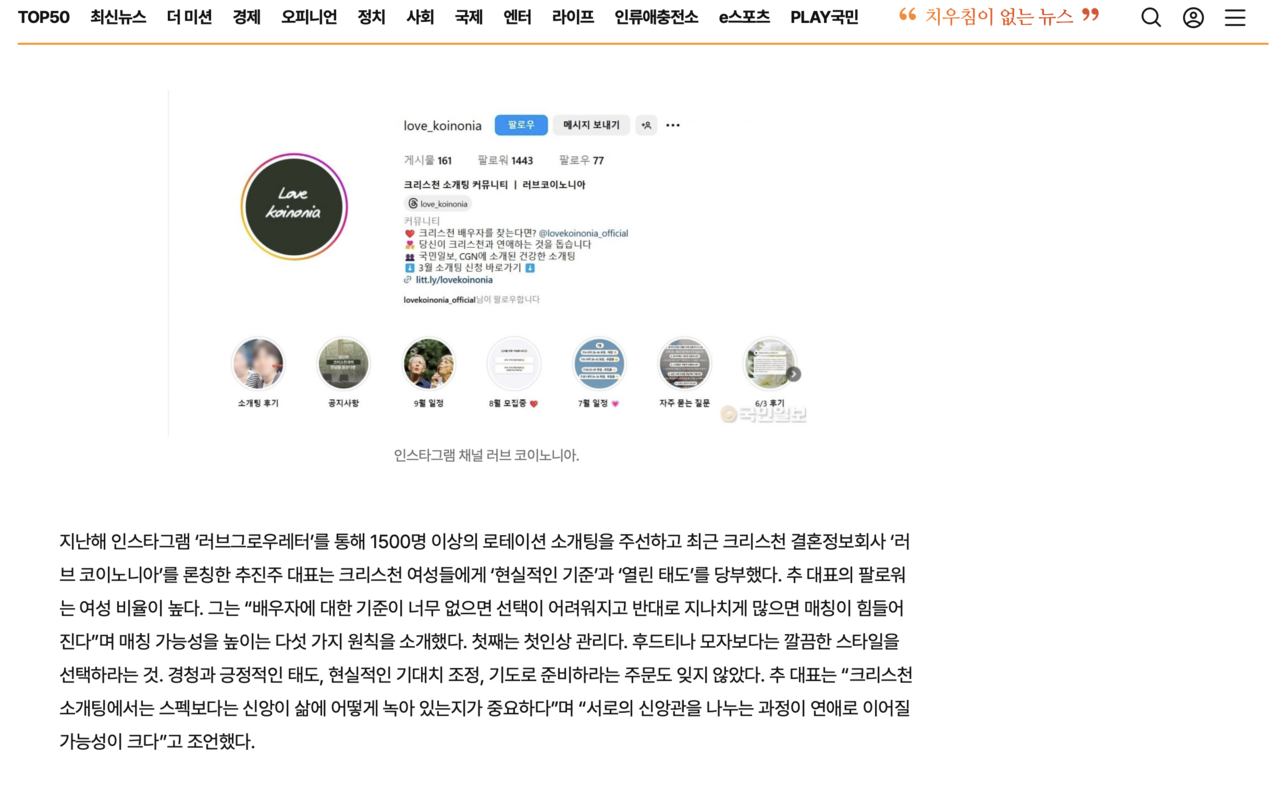Click the love_koinonia Instagram screenshot image
1280x791 pixels.
487,263
